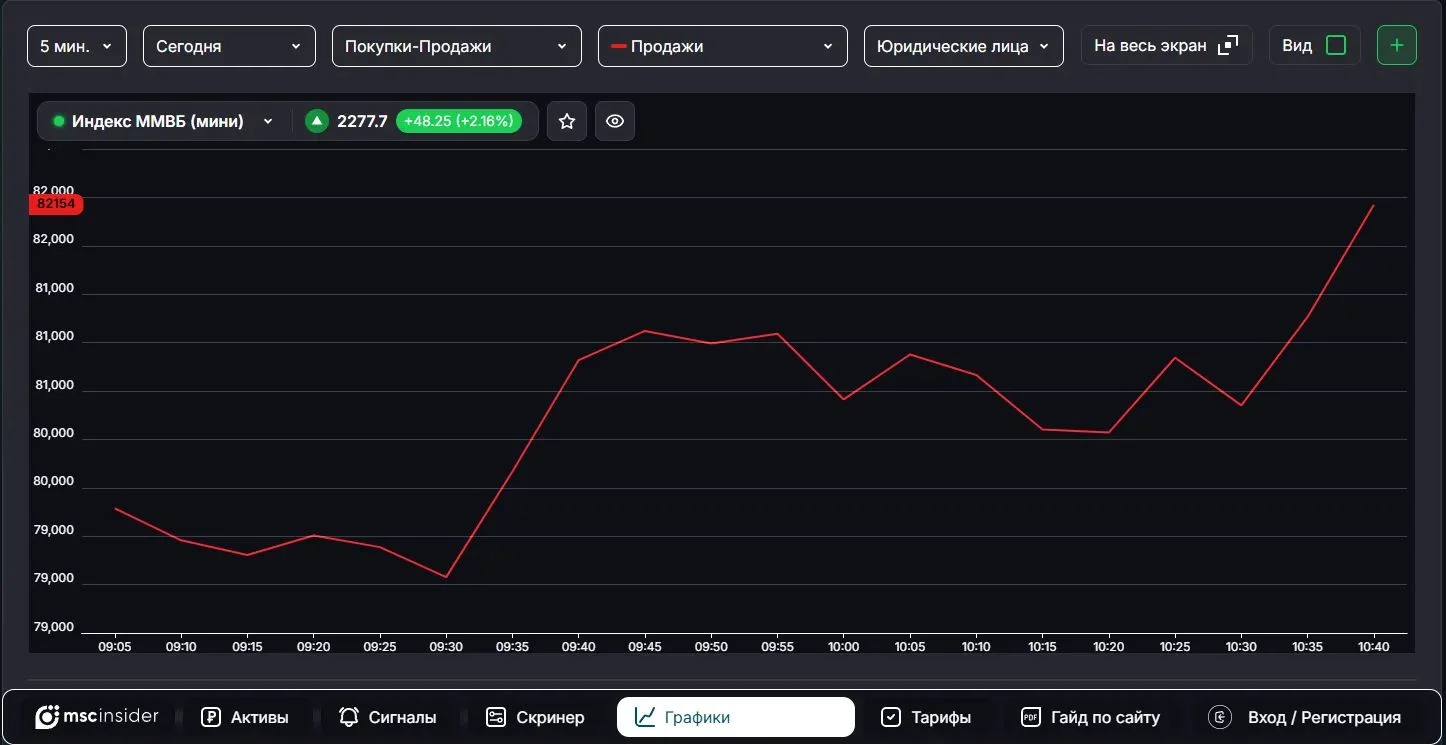Open Сигналы bell icon section
Viewport: 1446px width, 745px height.
click(388, 717)
